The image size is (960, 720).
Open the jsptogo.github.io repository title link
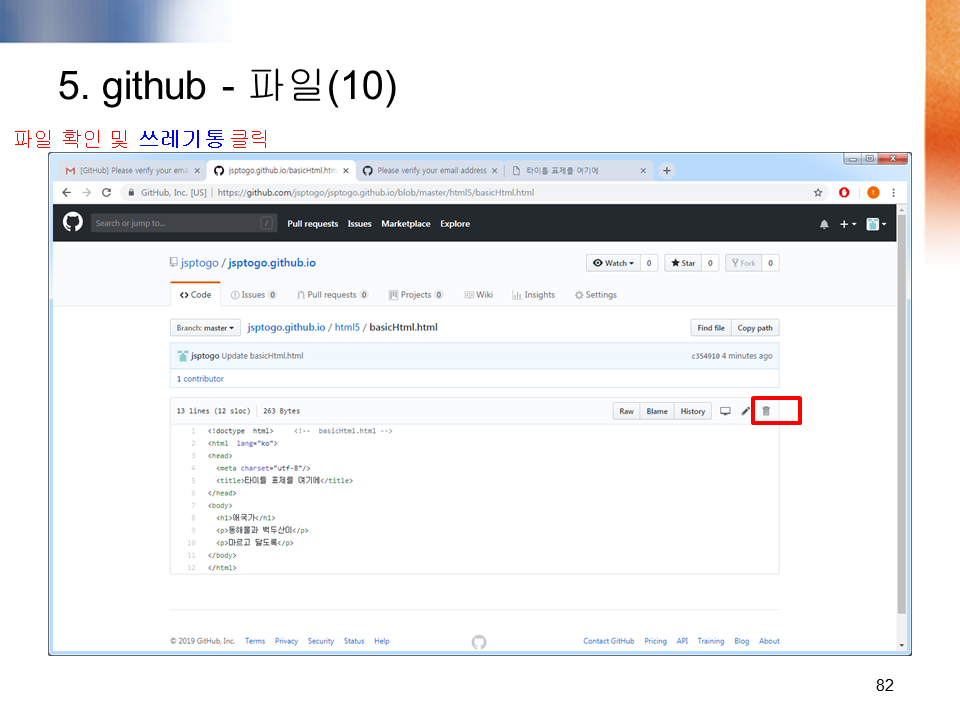(272, 263)
